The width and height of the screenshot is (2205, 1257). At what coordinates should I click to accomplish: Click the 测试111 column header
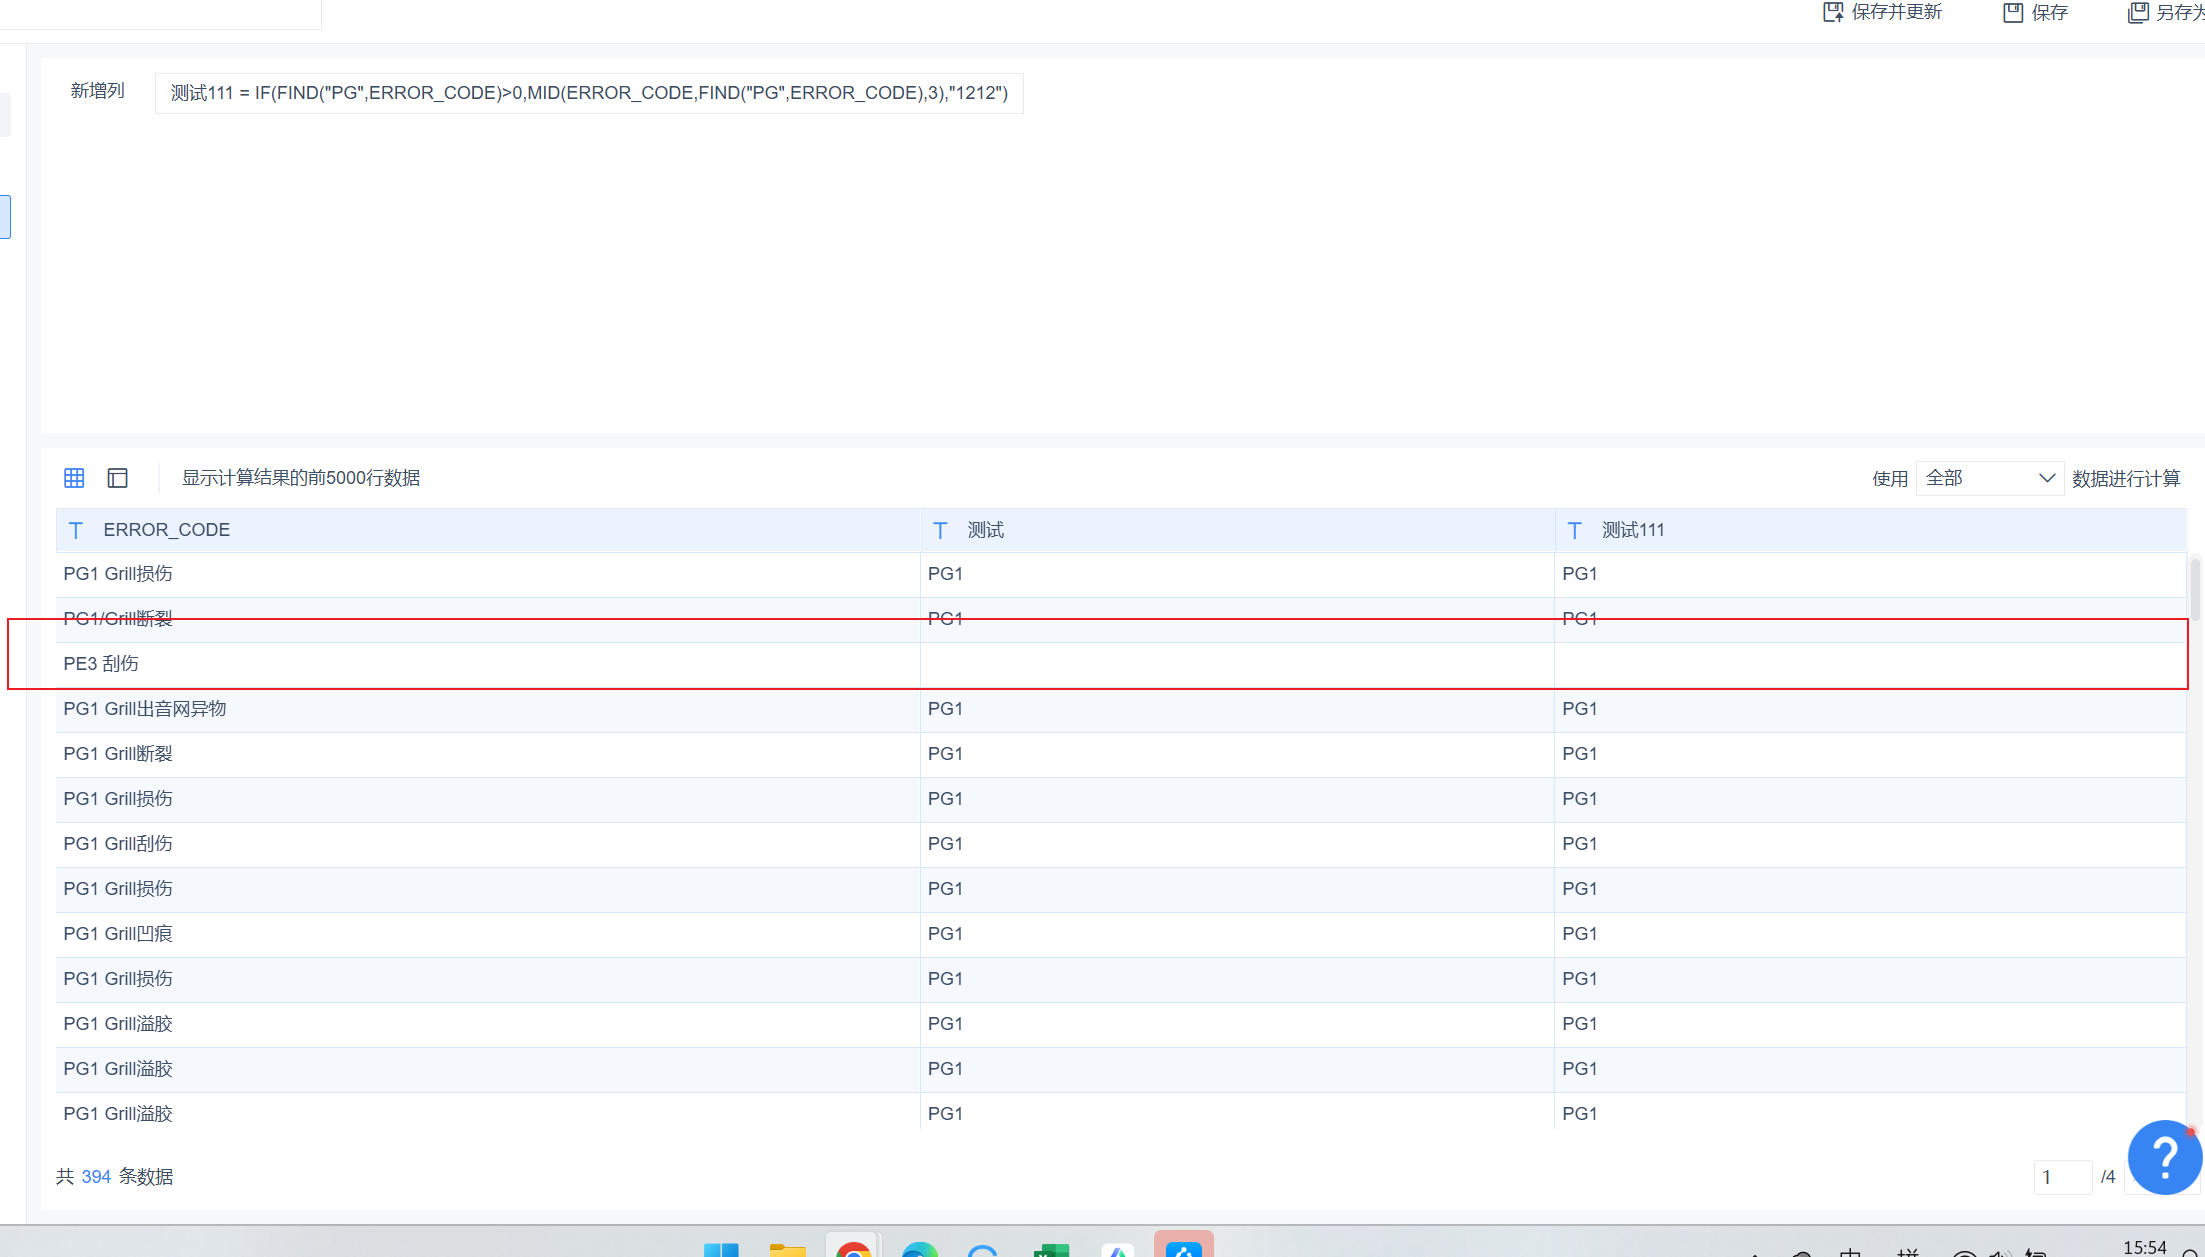pos(1633,530)
